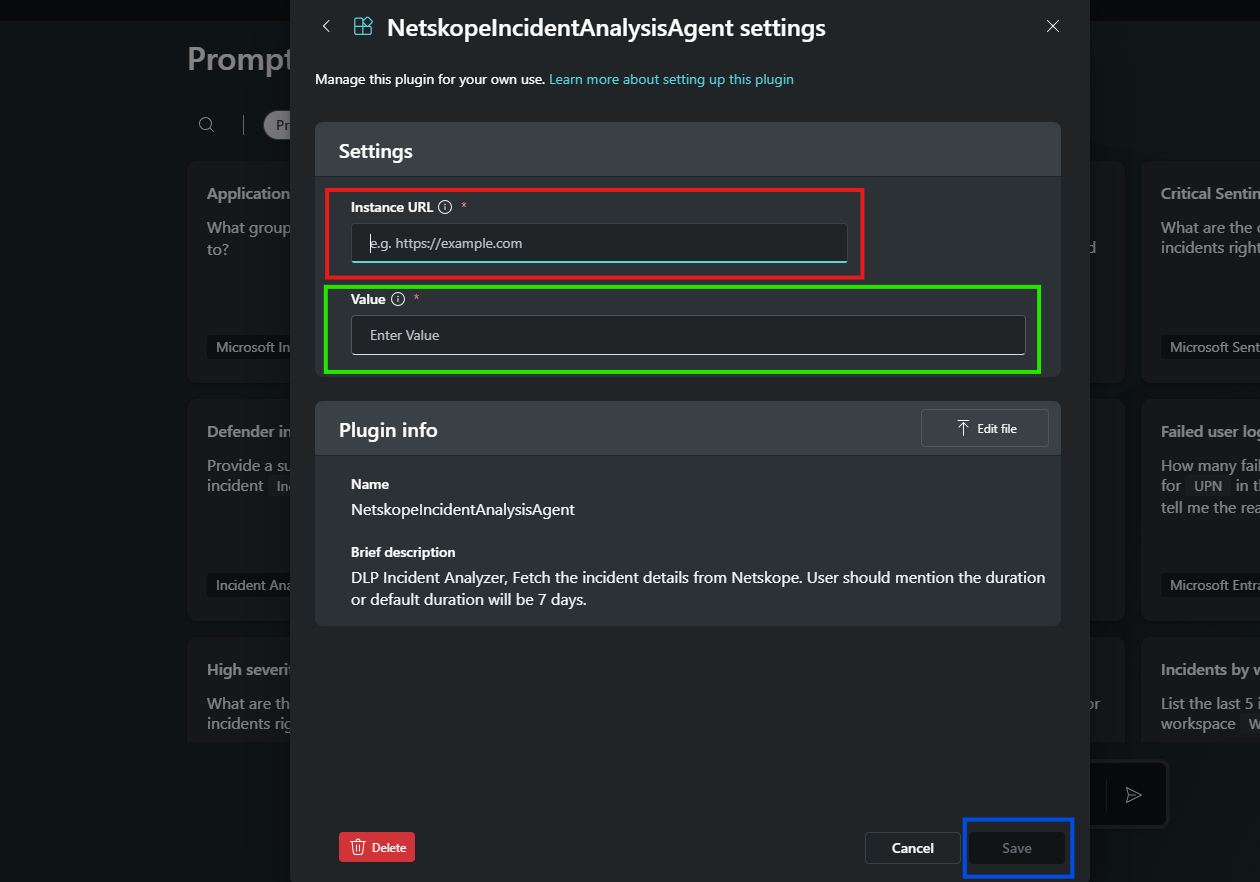Click the 'High severit' prompt card title

tap(248, 670)
